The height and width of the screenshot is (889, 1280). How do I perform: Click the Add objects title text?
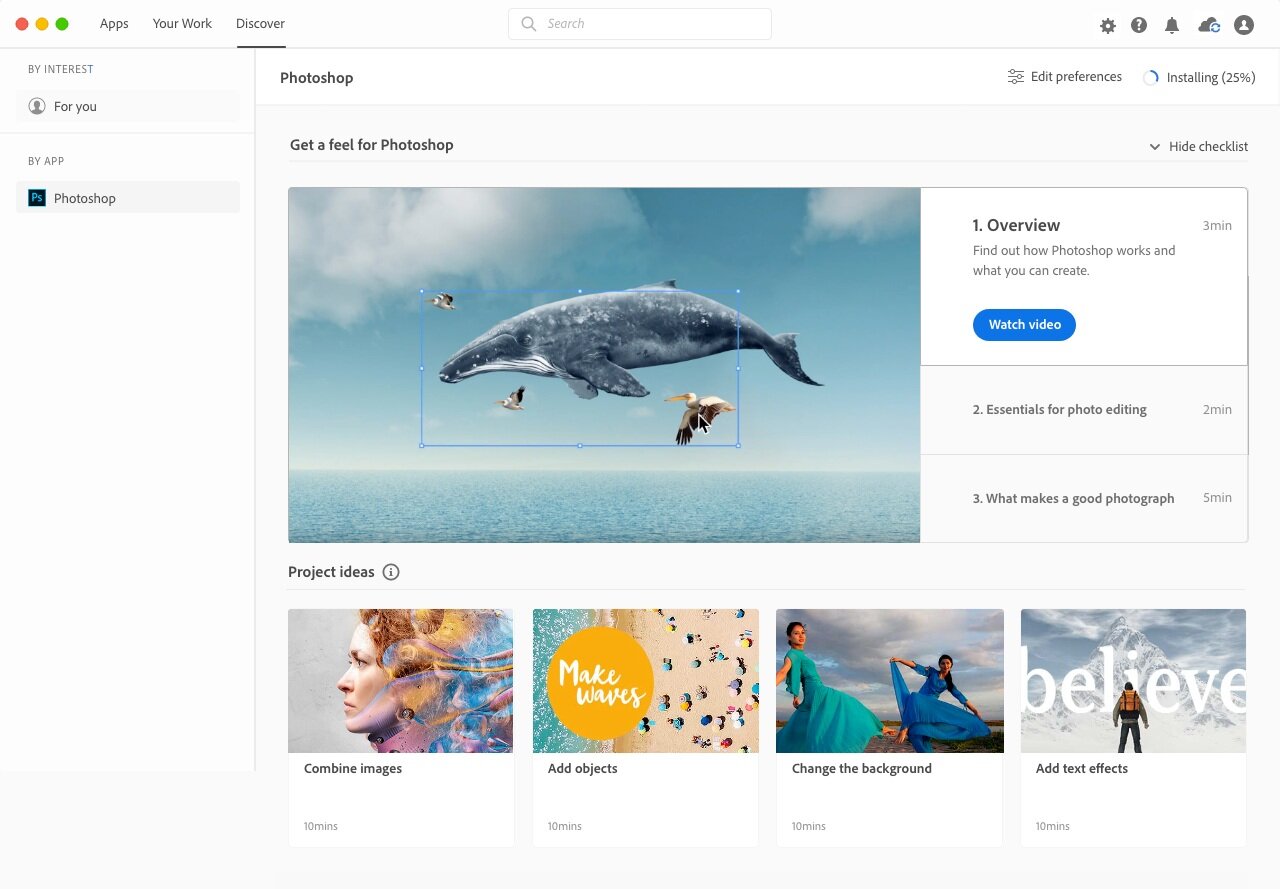[583, 769]
